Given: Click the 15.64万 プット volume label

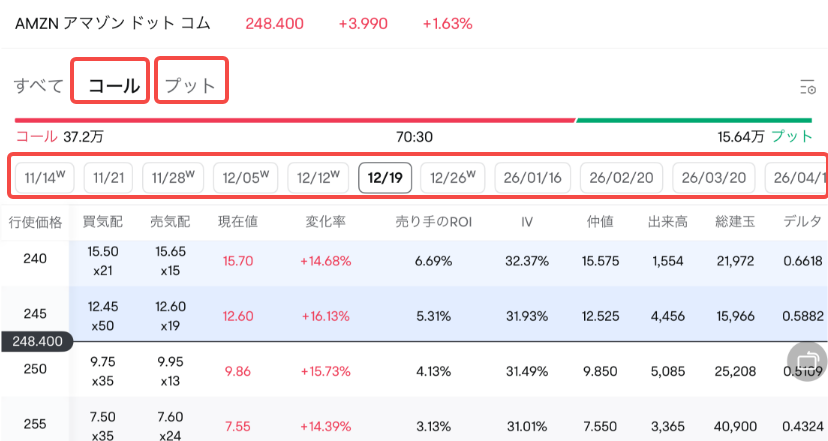Looking at the screenshot, I should tap(765, 137).
